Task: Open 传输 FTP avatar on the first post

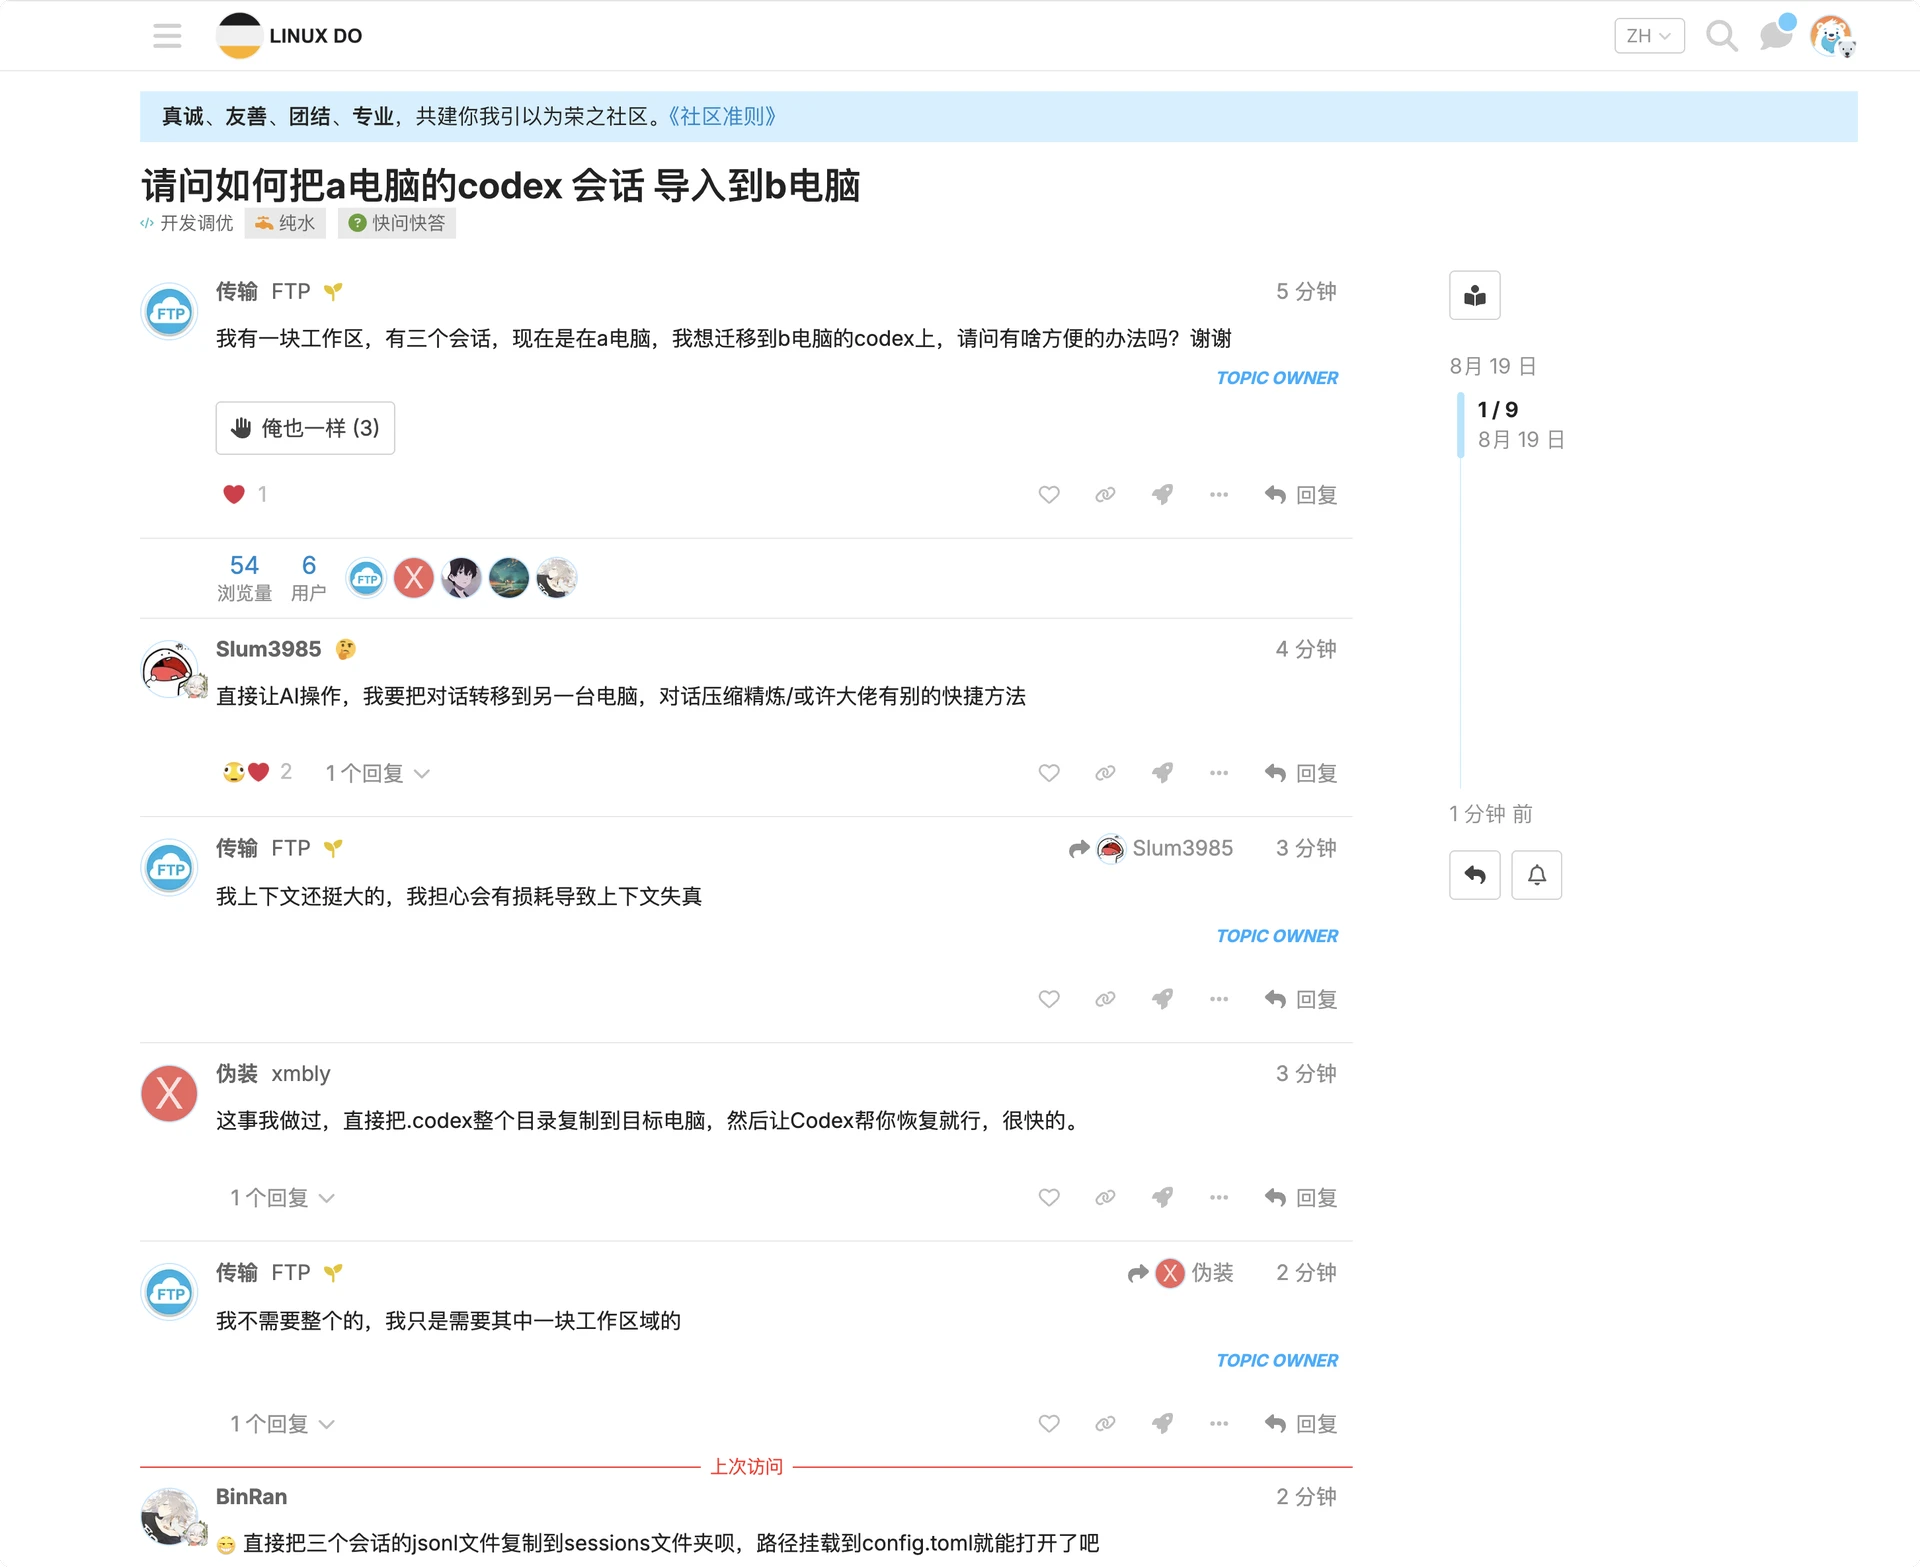Action: coord(169,312)
